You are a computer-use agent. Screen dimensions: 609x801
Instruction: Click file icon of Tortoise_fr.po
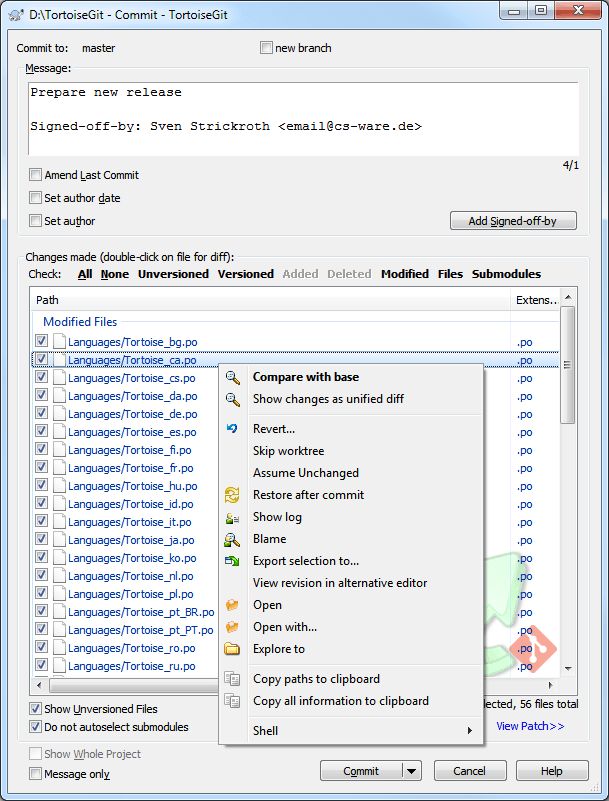[x=60, y=467]
